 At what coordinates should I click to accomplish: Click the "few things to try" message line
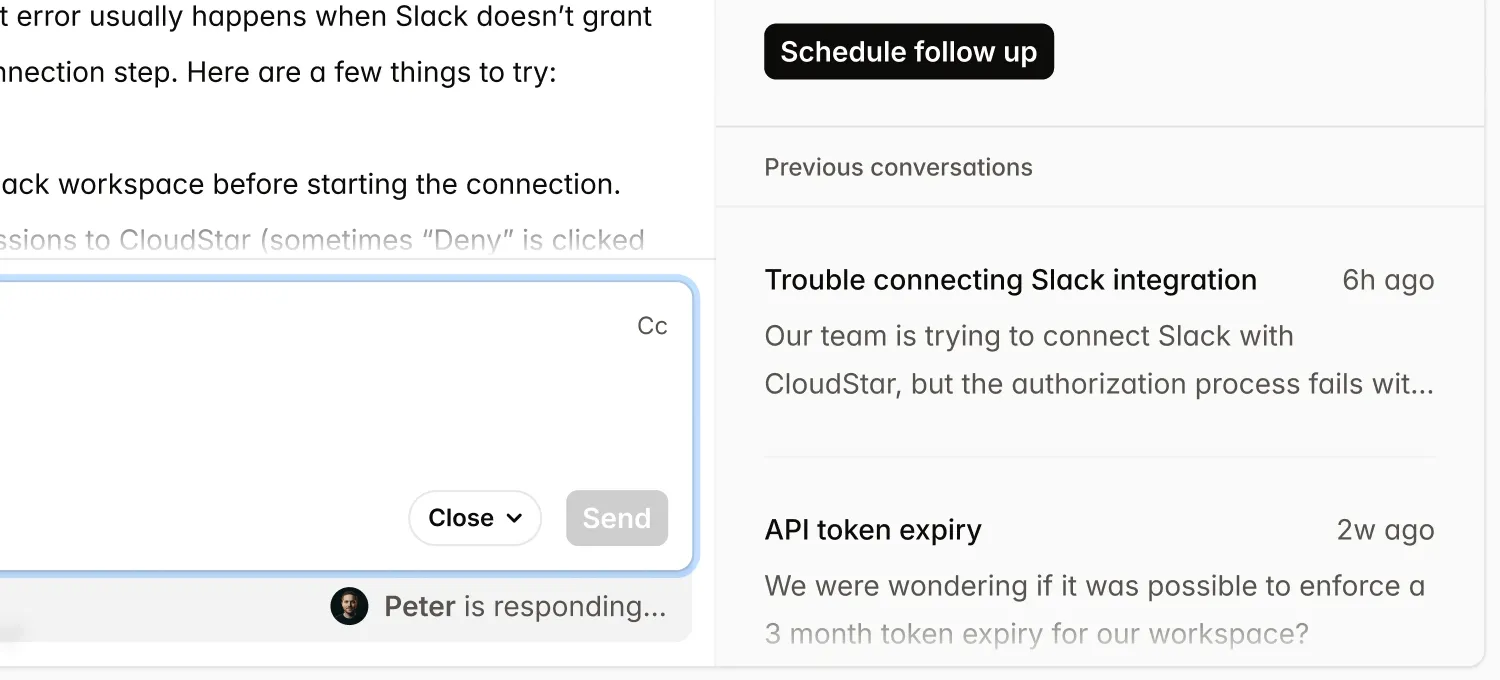pyautogui.click(x=280, y=72)
